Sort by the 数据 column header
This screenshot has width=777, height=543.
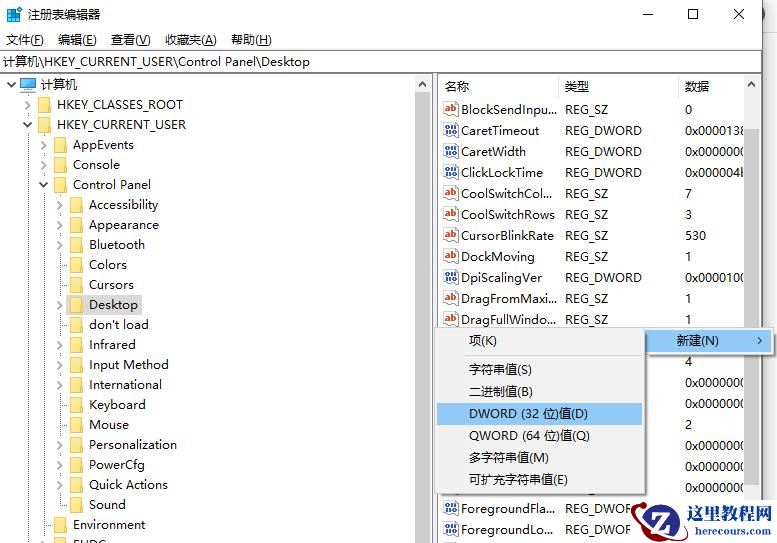(711, 87)
